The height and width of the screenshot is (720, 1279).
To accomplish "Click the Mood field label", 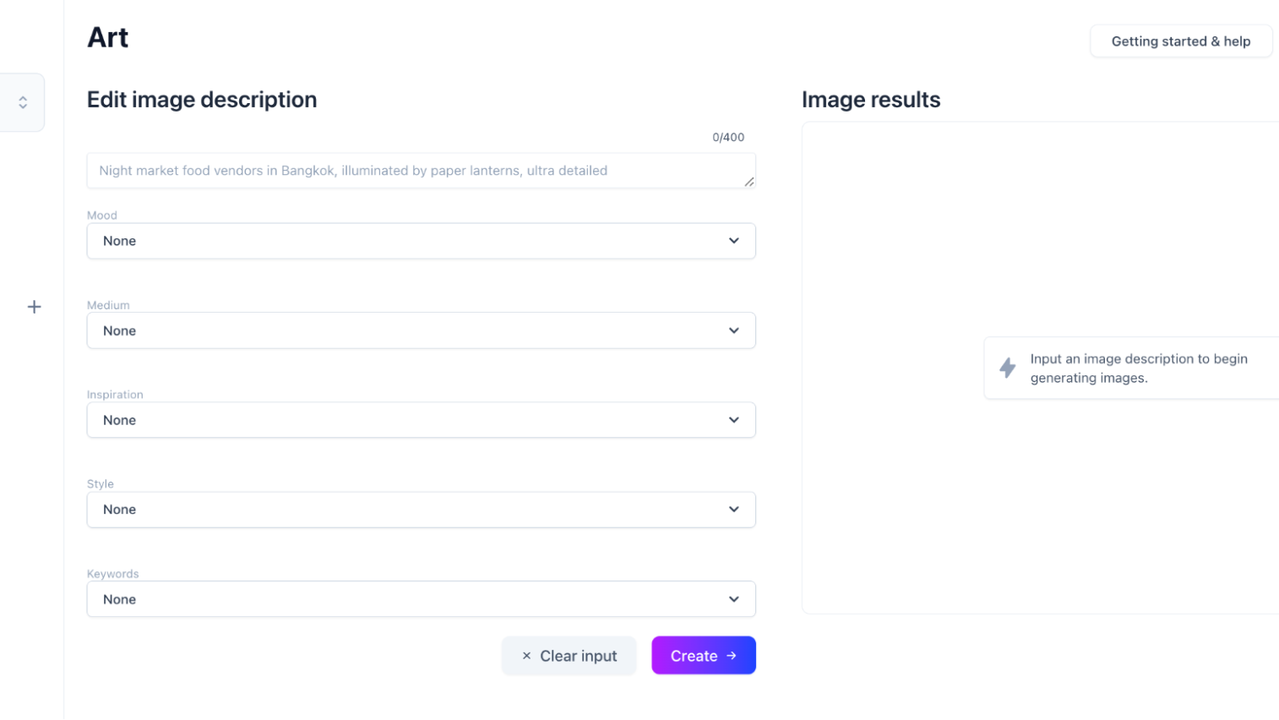I will pyautogui.click(x=102, y=215).
